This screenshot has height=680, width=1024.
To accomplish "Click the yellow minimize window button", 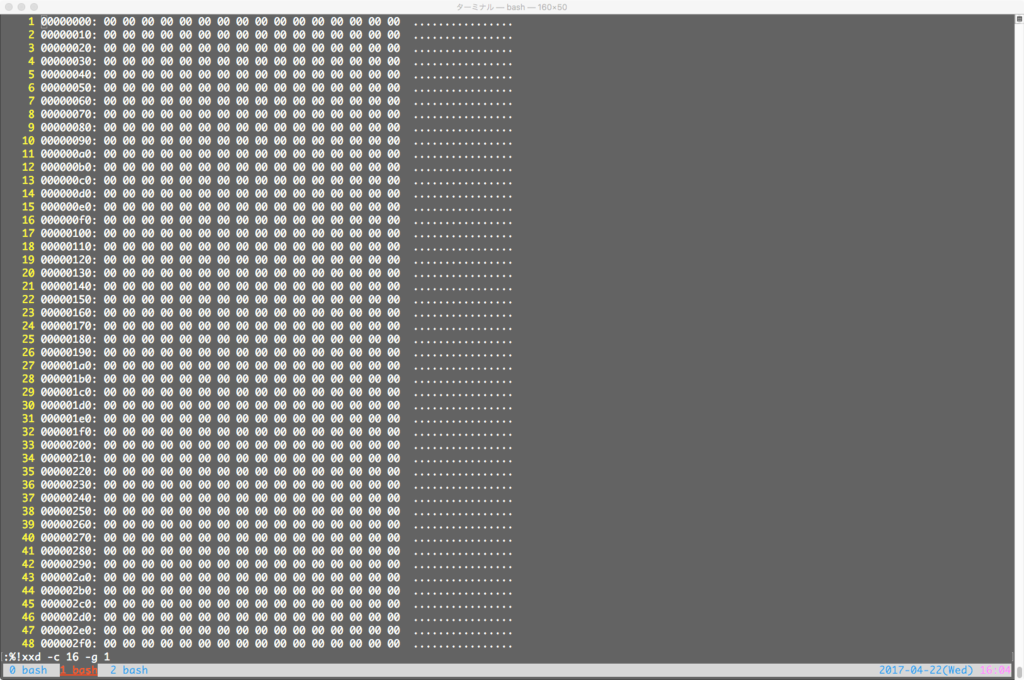I will (22, 7).
